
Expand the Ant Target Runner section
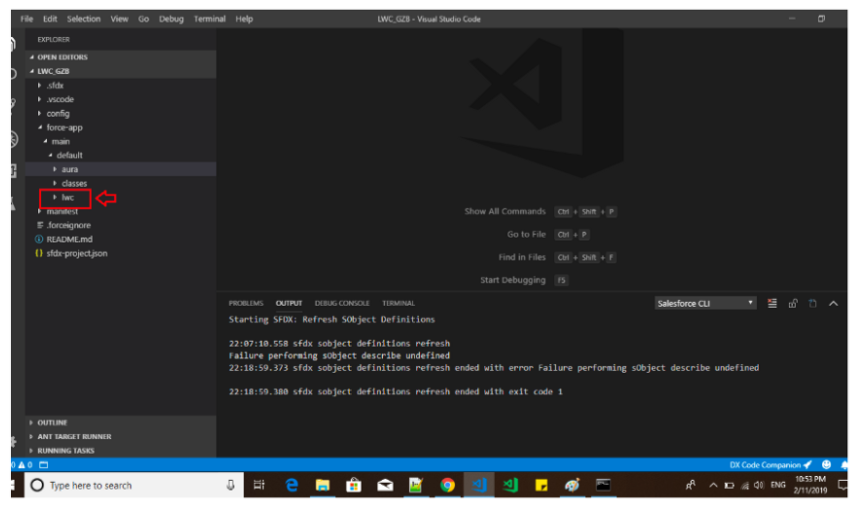[120, 437]
